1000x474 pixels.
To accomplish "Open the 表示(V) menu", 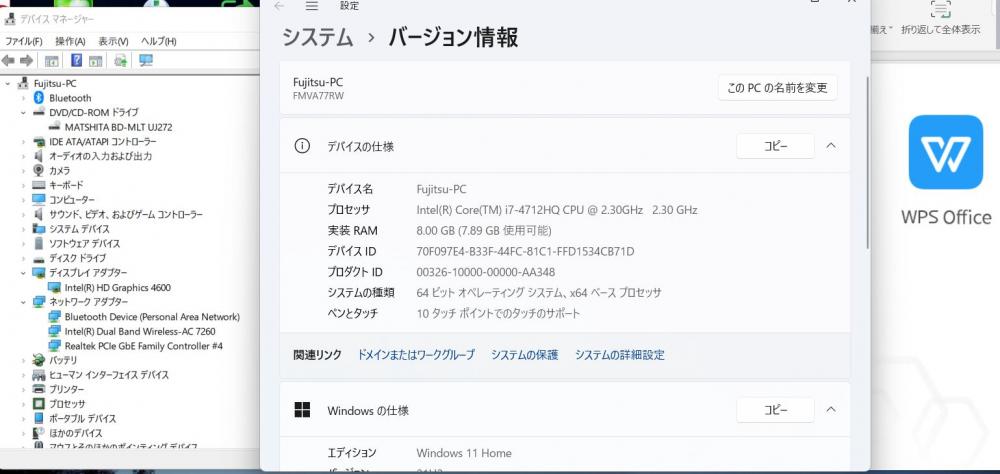I will click(x=113, y=41).
